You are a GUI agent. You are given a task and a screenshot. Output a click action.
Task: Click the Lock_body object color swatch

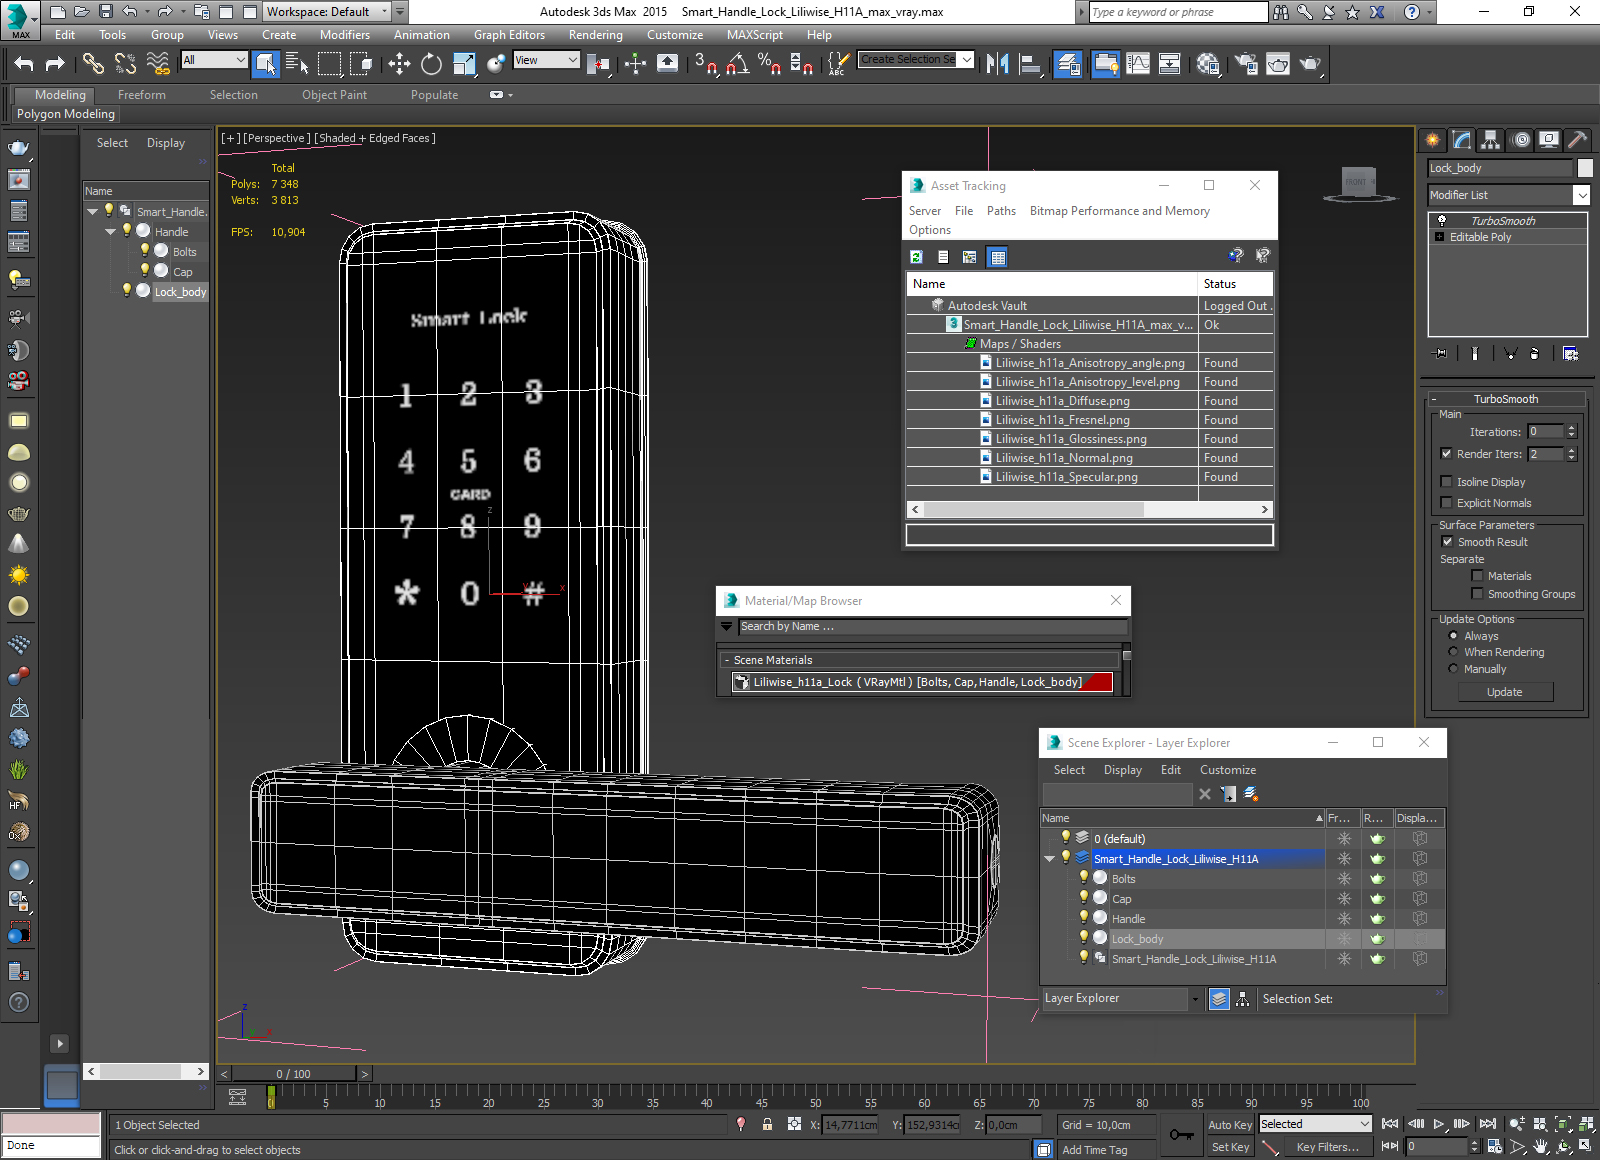pos(1585,168)
